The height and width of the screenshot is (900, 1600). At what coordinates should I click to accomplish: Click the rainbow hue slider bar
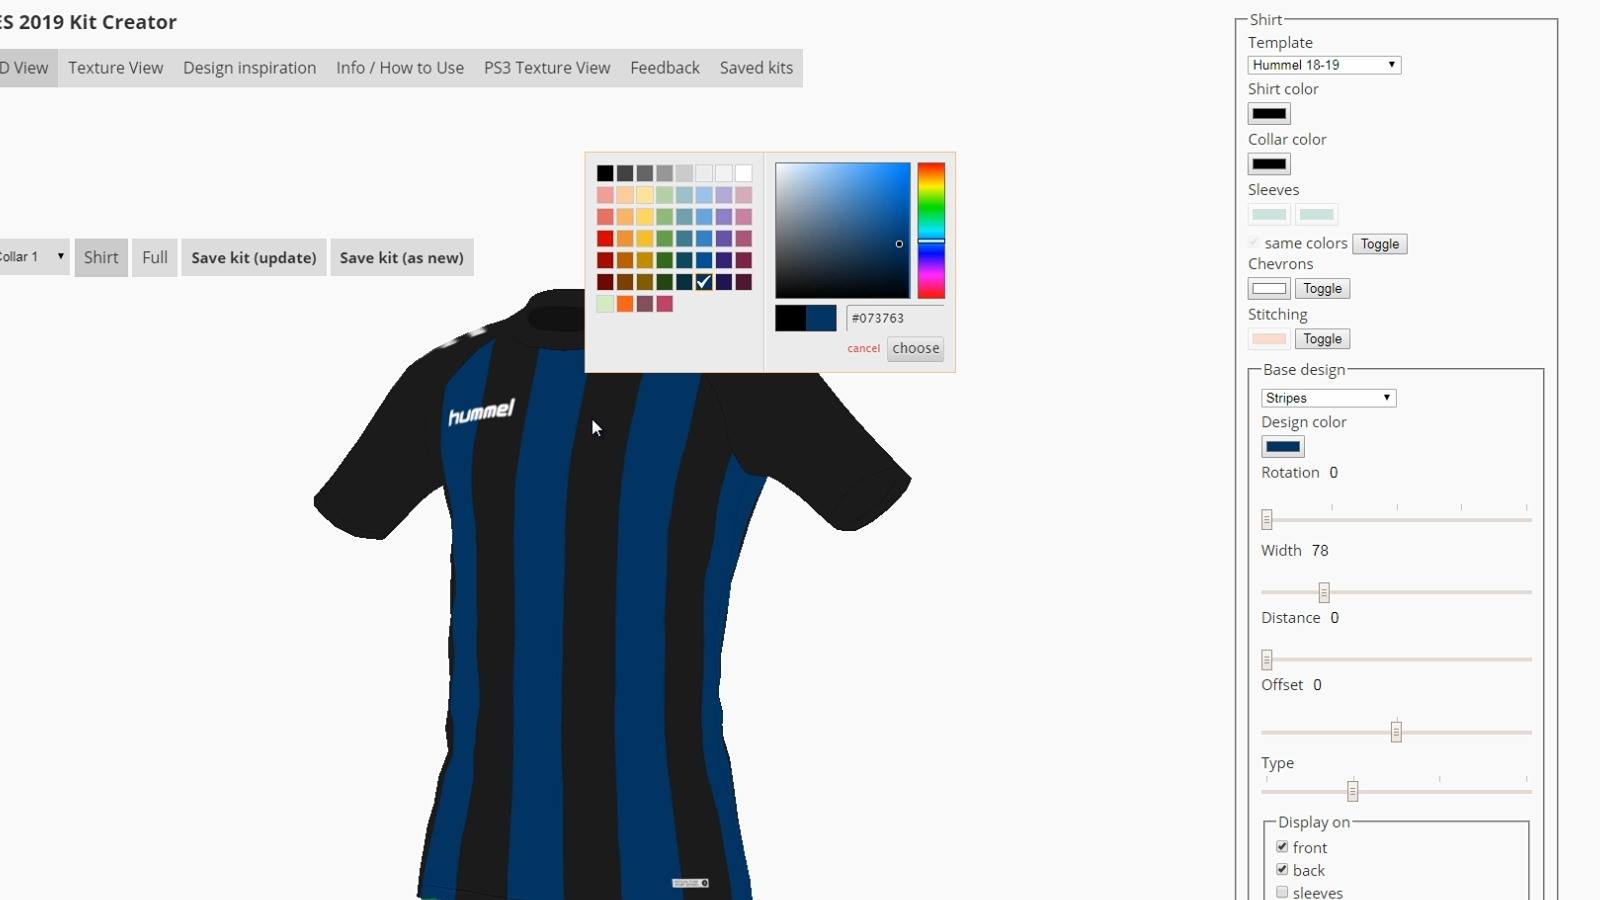point(931,231)
